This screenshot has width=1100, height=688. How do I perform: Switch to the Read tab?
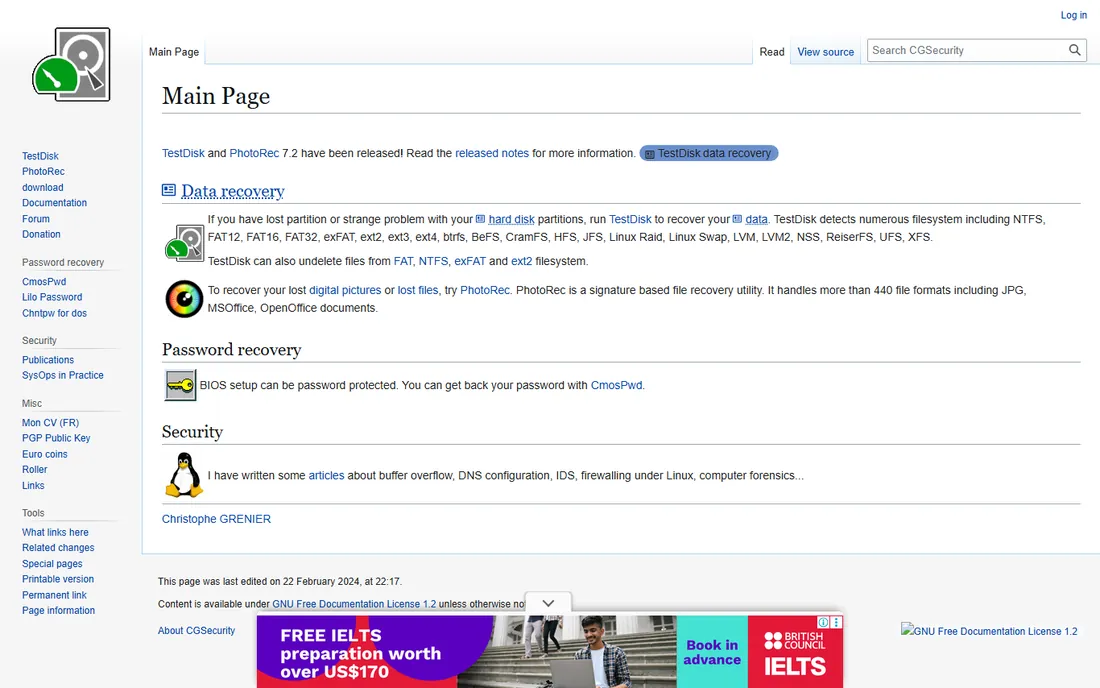click(x=772, y=52)
